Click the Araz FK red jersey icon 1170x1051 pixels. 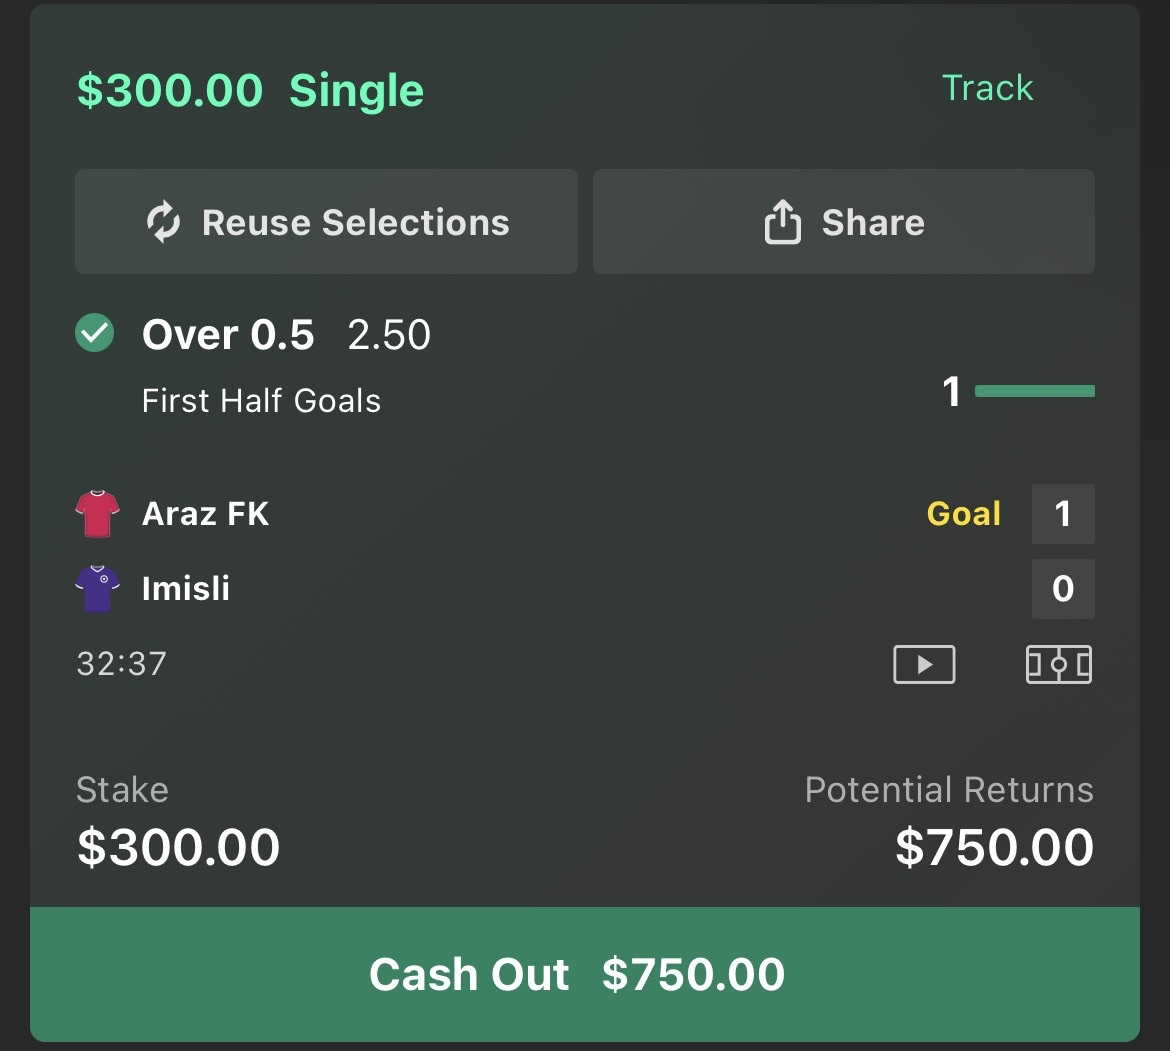tap(98, 514)
